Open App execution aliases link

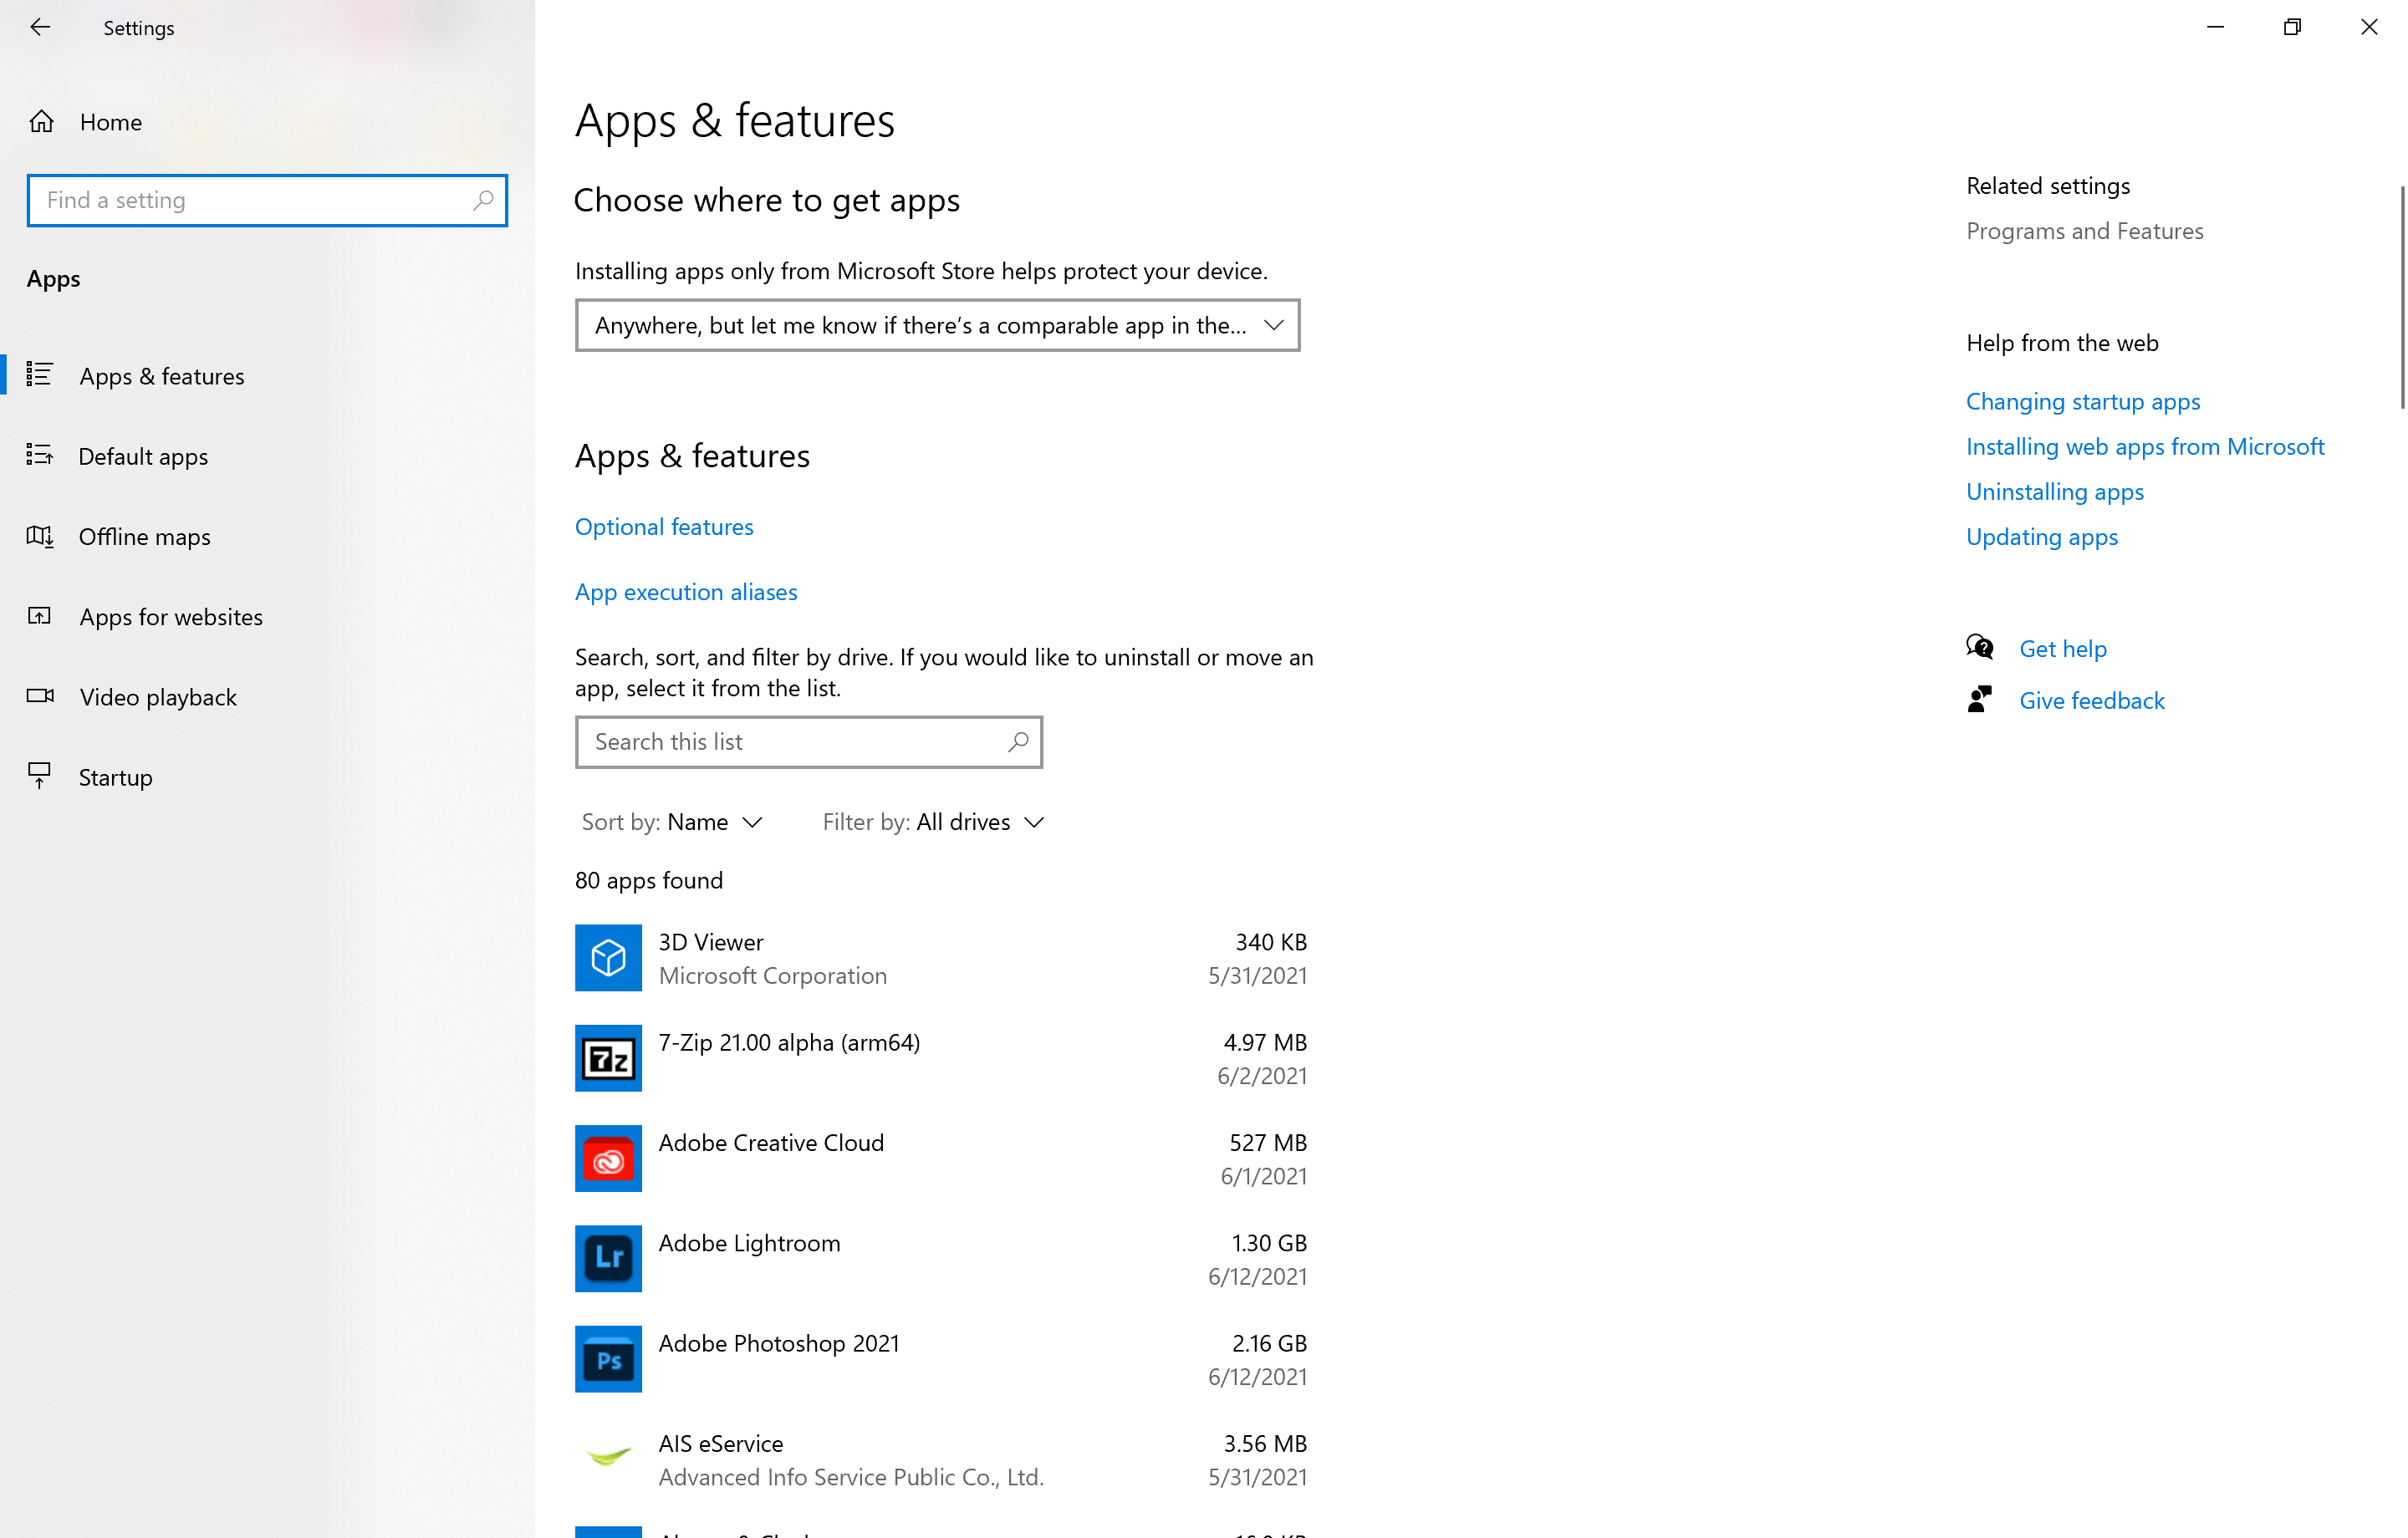[686, 592]
